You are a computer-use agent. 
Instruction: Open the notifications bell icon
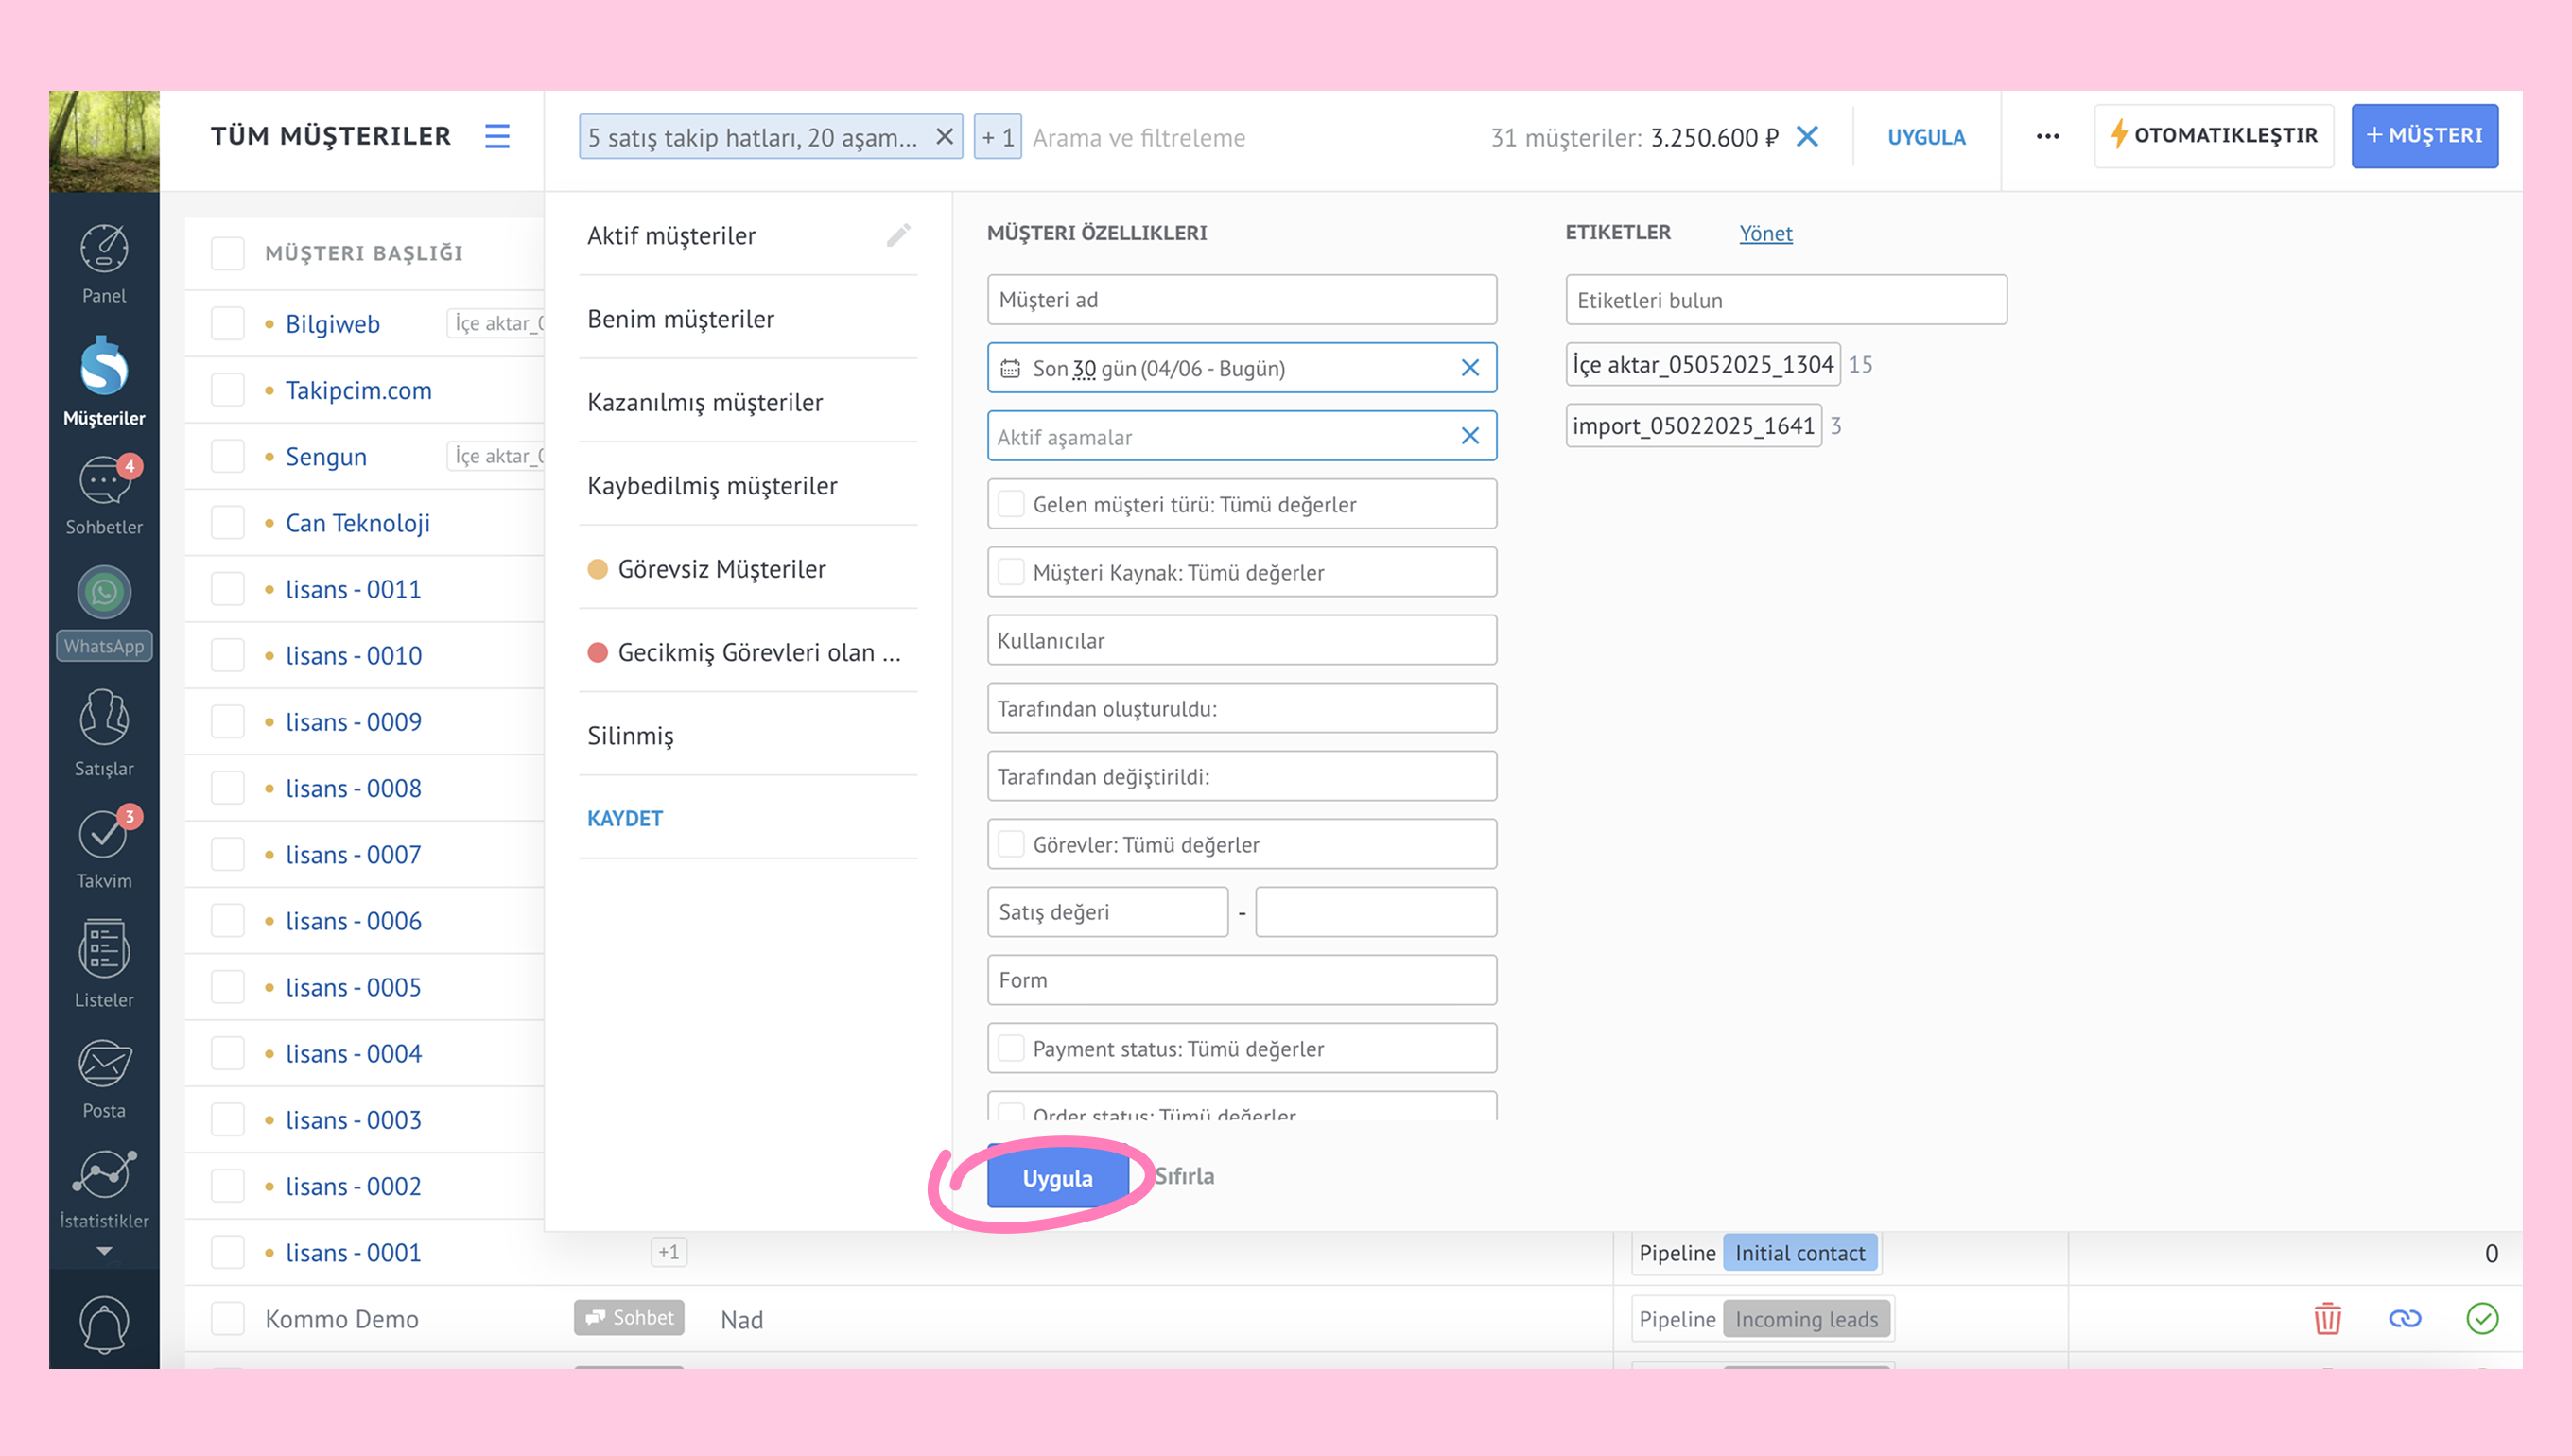[104, 1324]
